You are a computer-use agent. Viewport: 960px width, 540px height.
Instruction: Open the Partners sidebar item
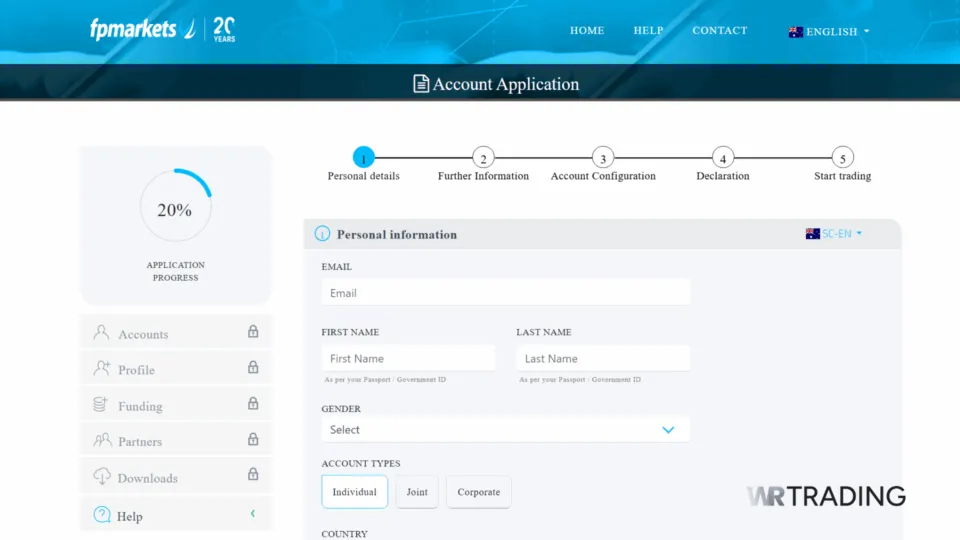pyautogui.click(x=176, y=440)
